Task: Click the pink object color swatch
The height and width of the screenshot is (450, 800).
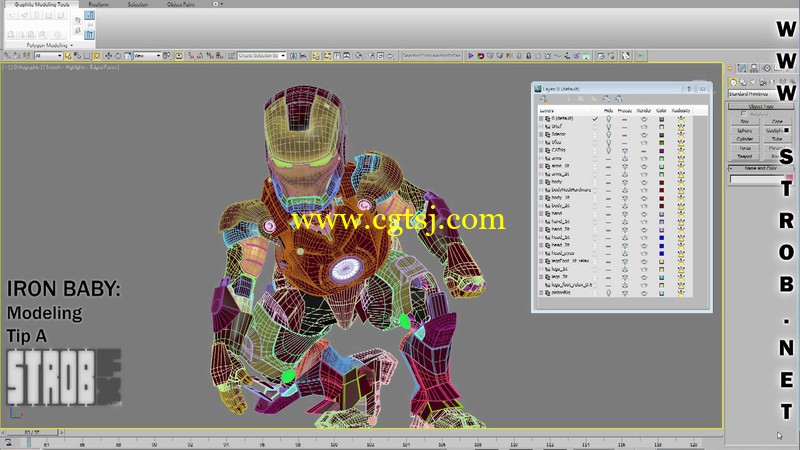Action: pyautogui.click(x=789, y=179)
